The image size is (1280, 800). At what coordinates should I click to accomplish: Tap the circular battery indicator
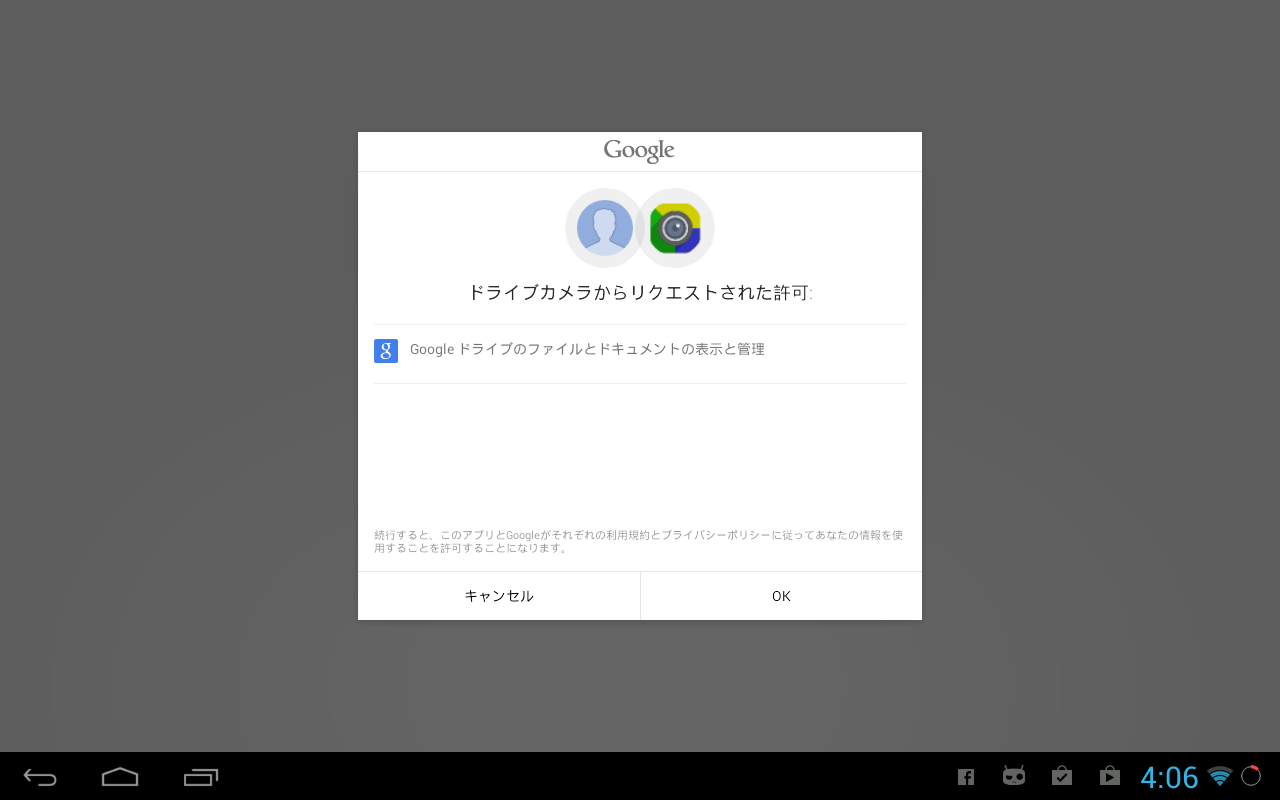click(1251, 776)
